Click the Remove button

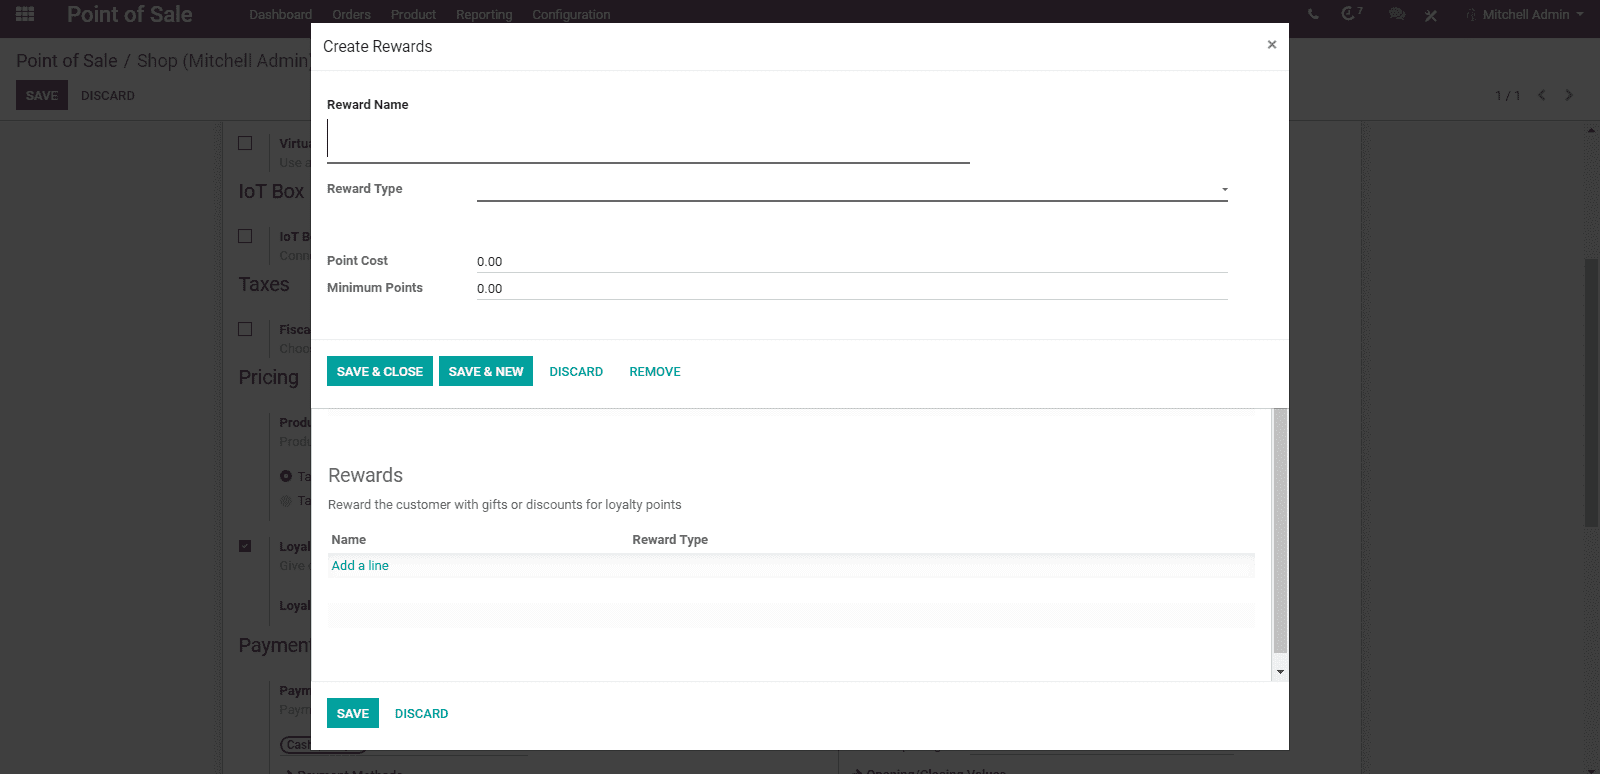(655, 371)
